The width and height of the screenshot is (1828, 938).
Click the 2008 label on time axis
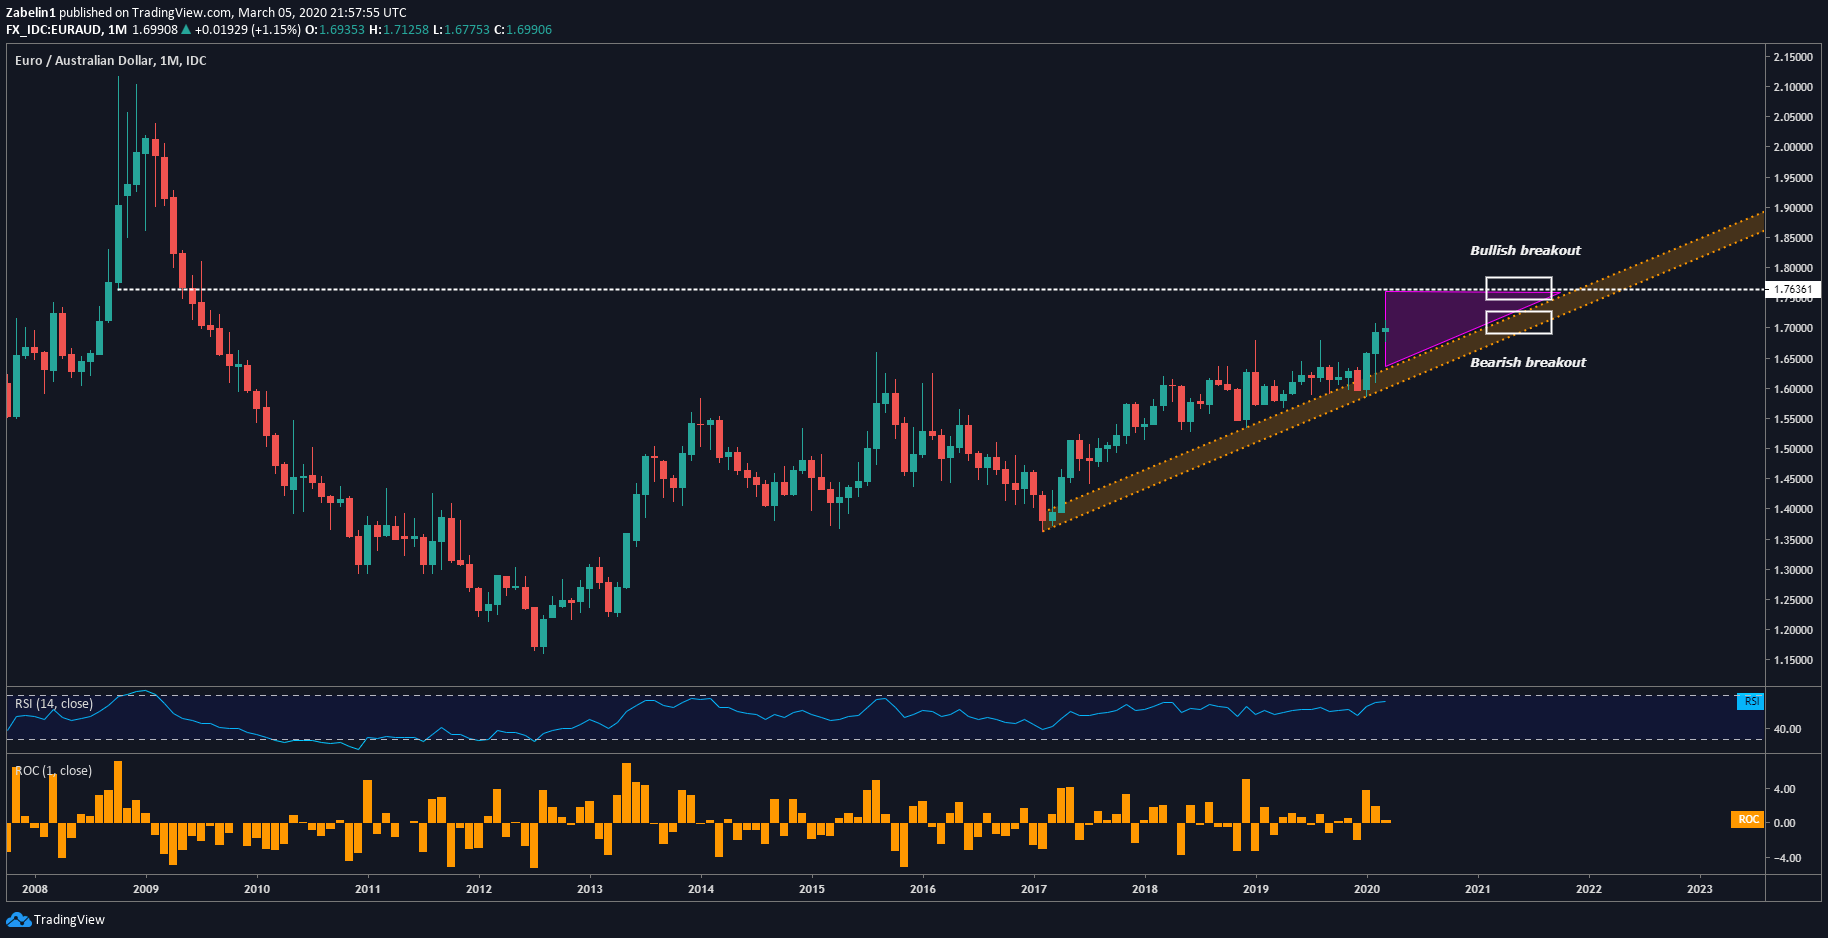(35, 889)
